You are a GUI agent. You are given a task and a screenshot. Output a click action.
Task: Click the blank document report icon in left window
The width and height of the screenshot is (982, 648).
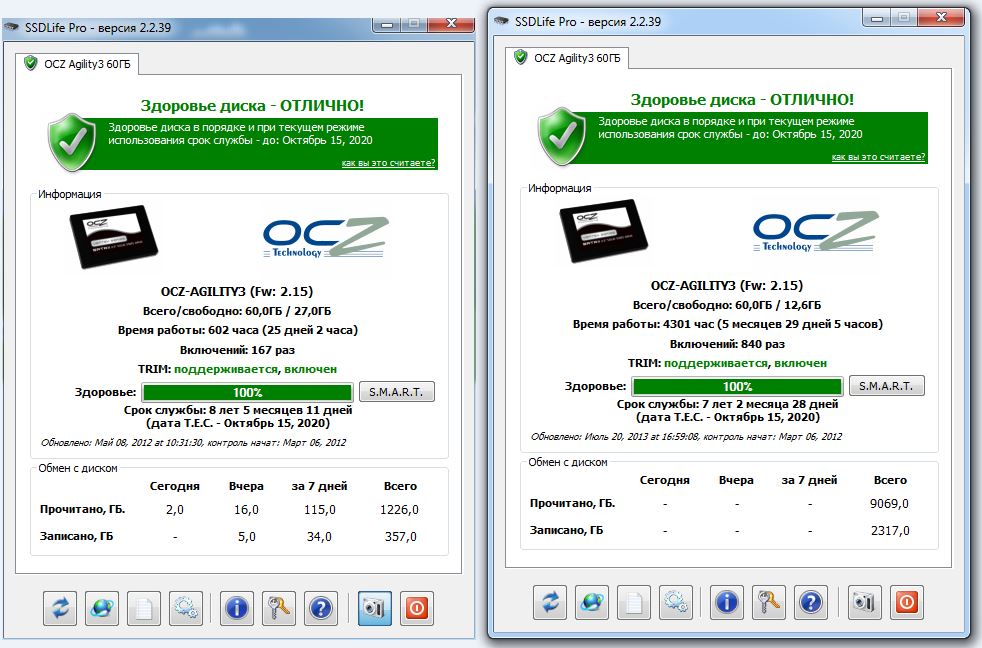pos(144,608)
